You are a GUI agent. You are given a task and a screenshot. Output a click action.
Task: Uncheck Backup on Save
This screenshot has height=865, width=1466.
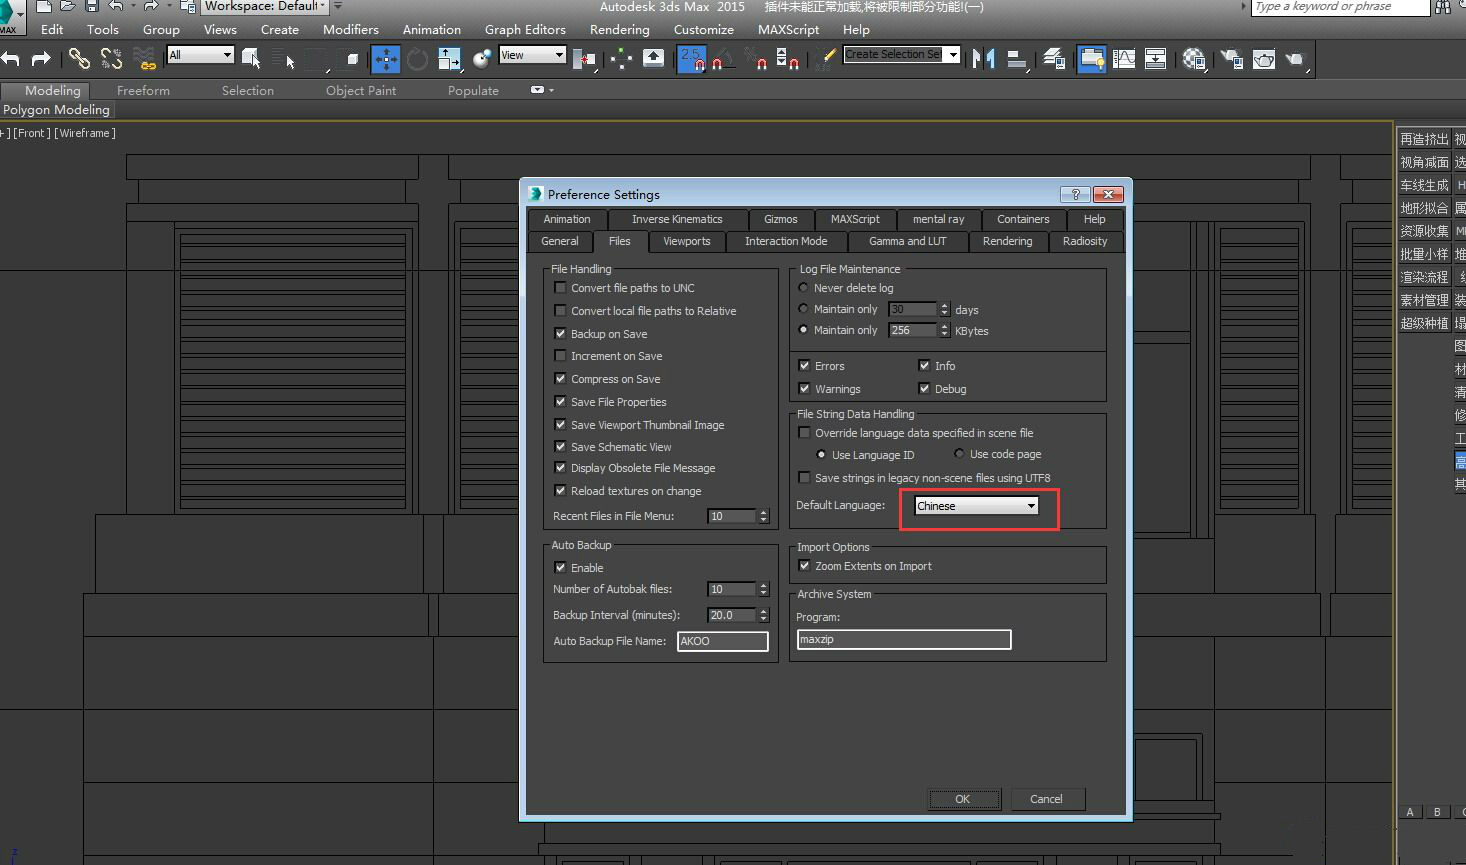(560, 334)
